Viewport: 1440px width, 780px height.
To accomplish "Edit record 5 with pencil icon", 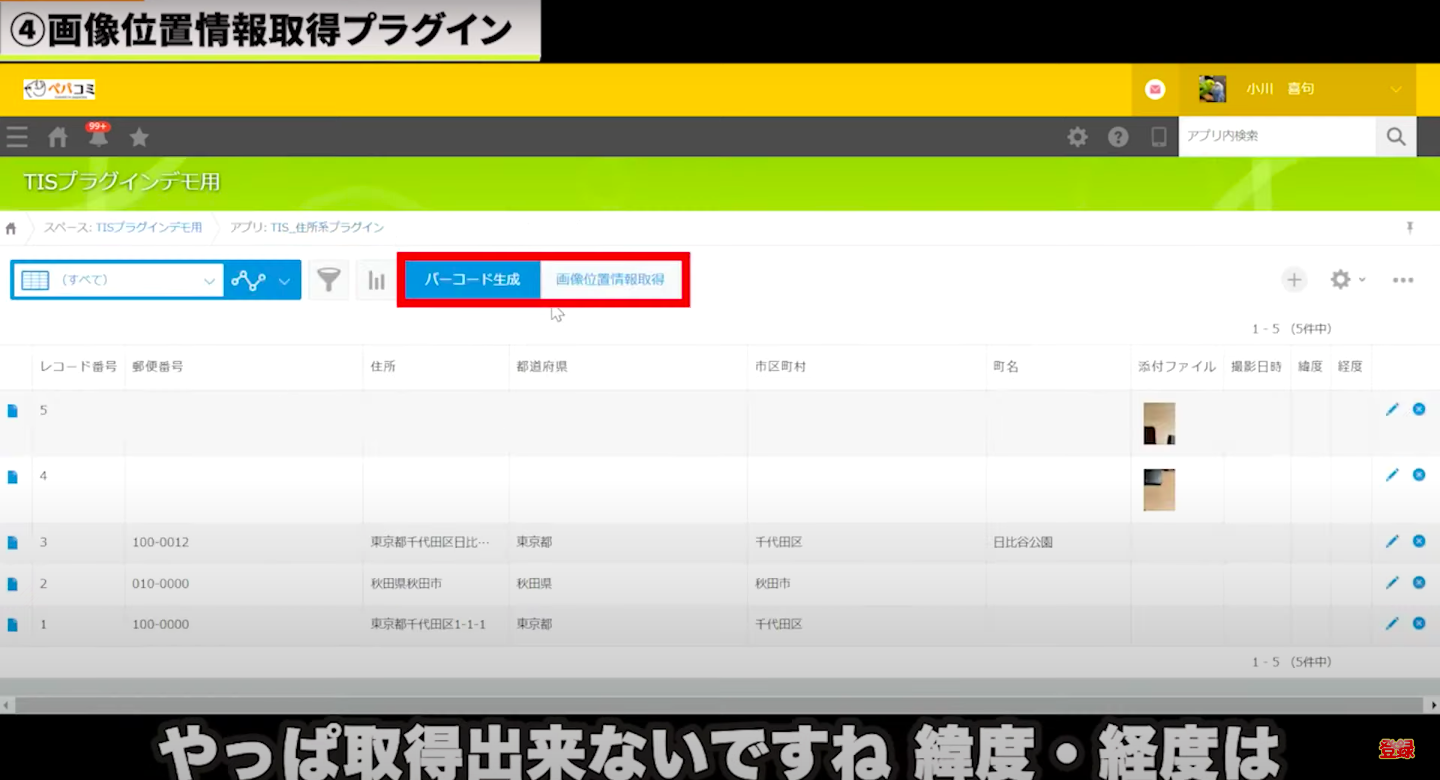I will pos(1392,409).
